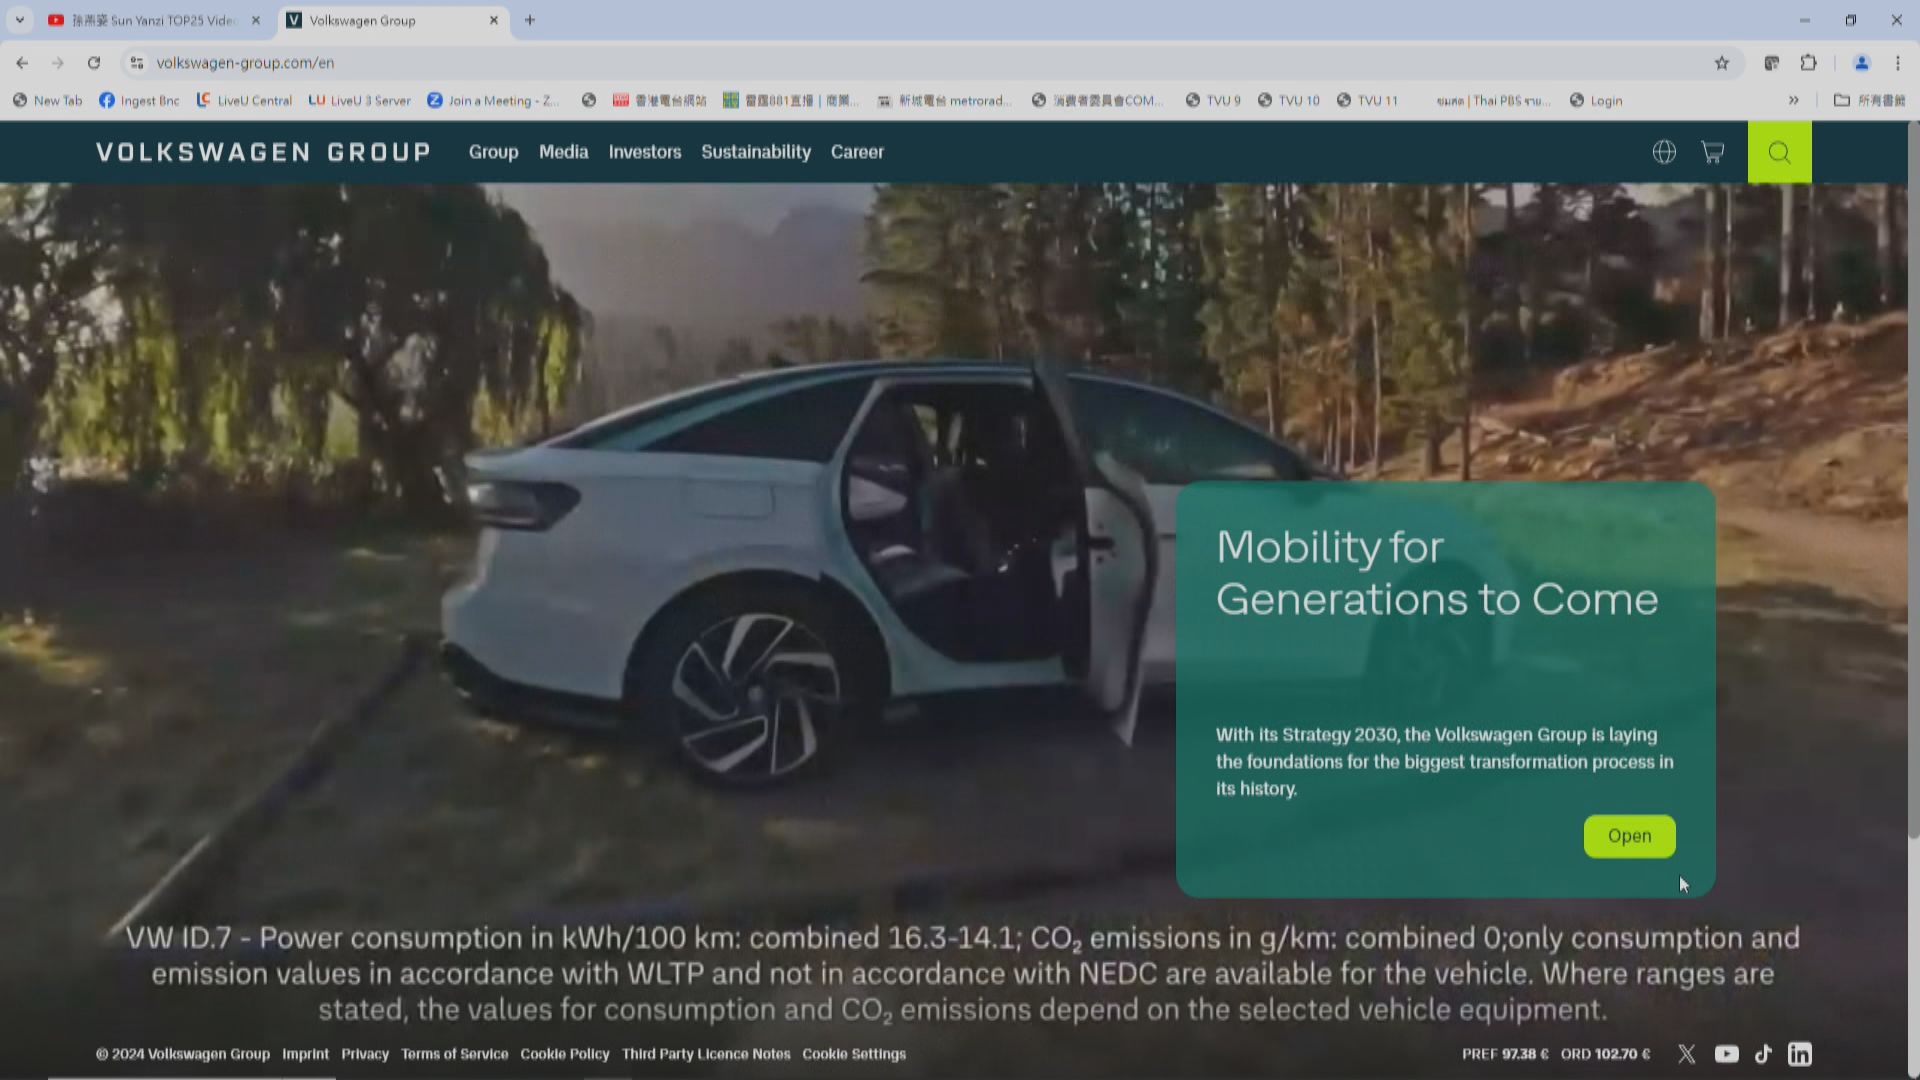The width and height of the screenshot is (1920, 1080).
Task: Expand the Media navigation menu
Action: point(563,152)
